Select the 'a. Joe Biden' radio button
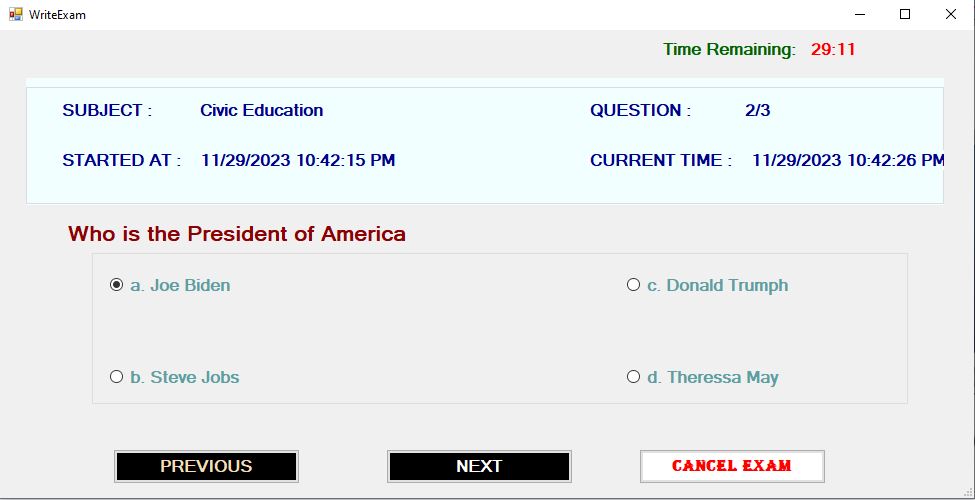Image resolution: width=975 pixels, height=500 pixels. 170,285
